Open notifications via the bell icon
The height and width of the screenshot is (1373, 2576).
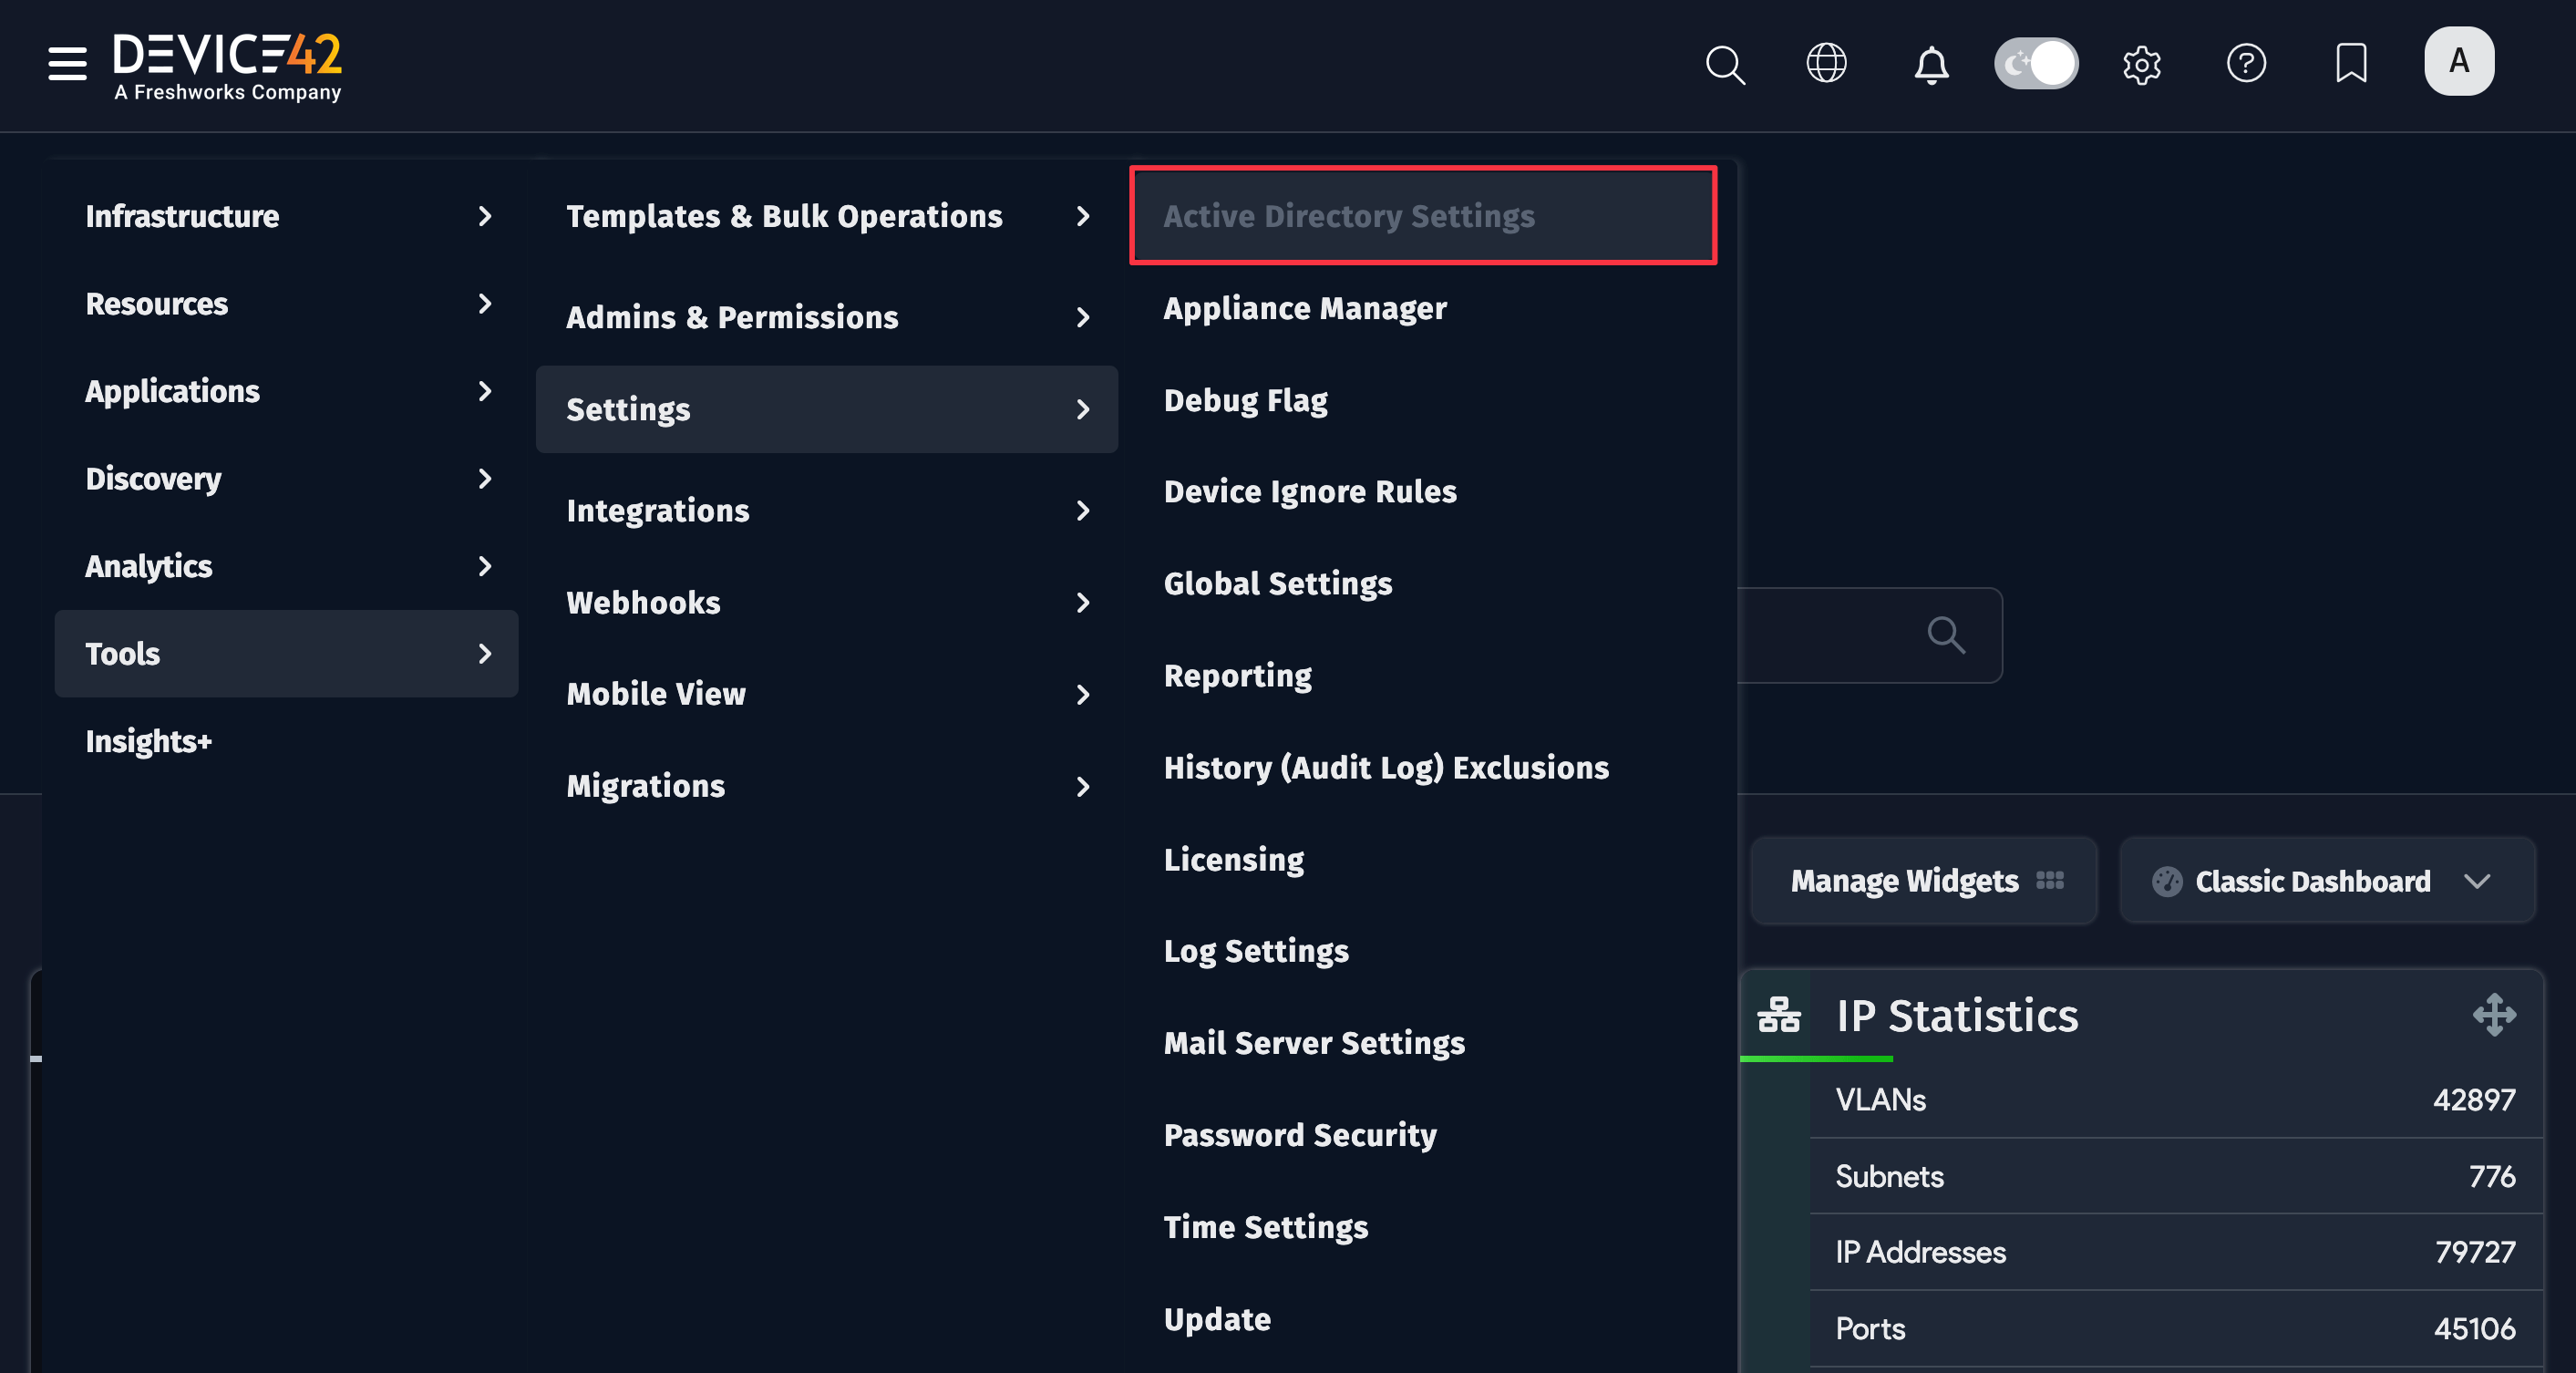(1930, 64)
